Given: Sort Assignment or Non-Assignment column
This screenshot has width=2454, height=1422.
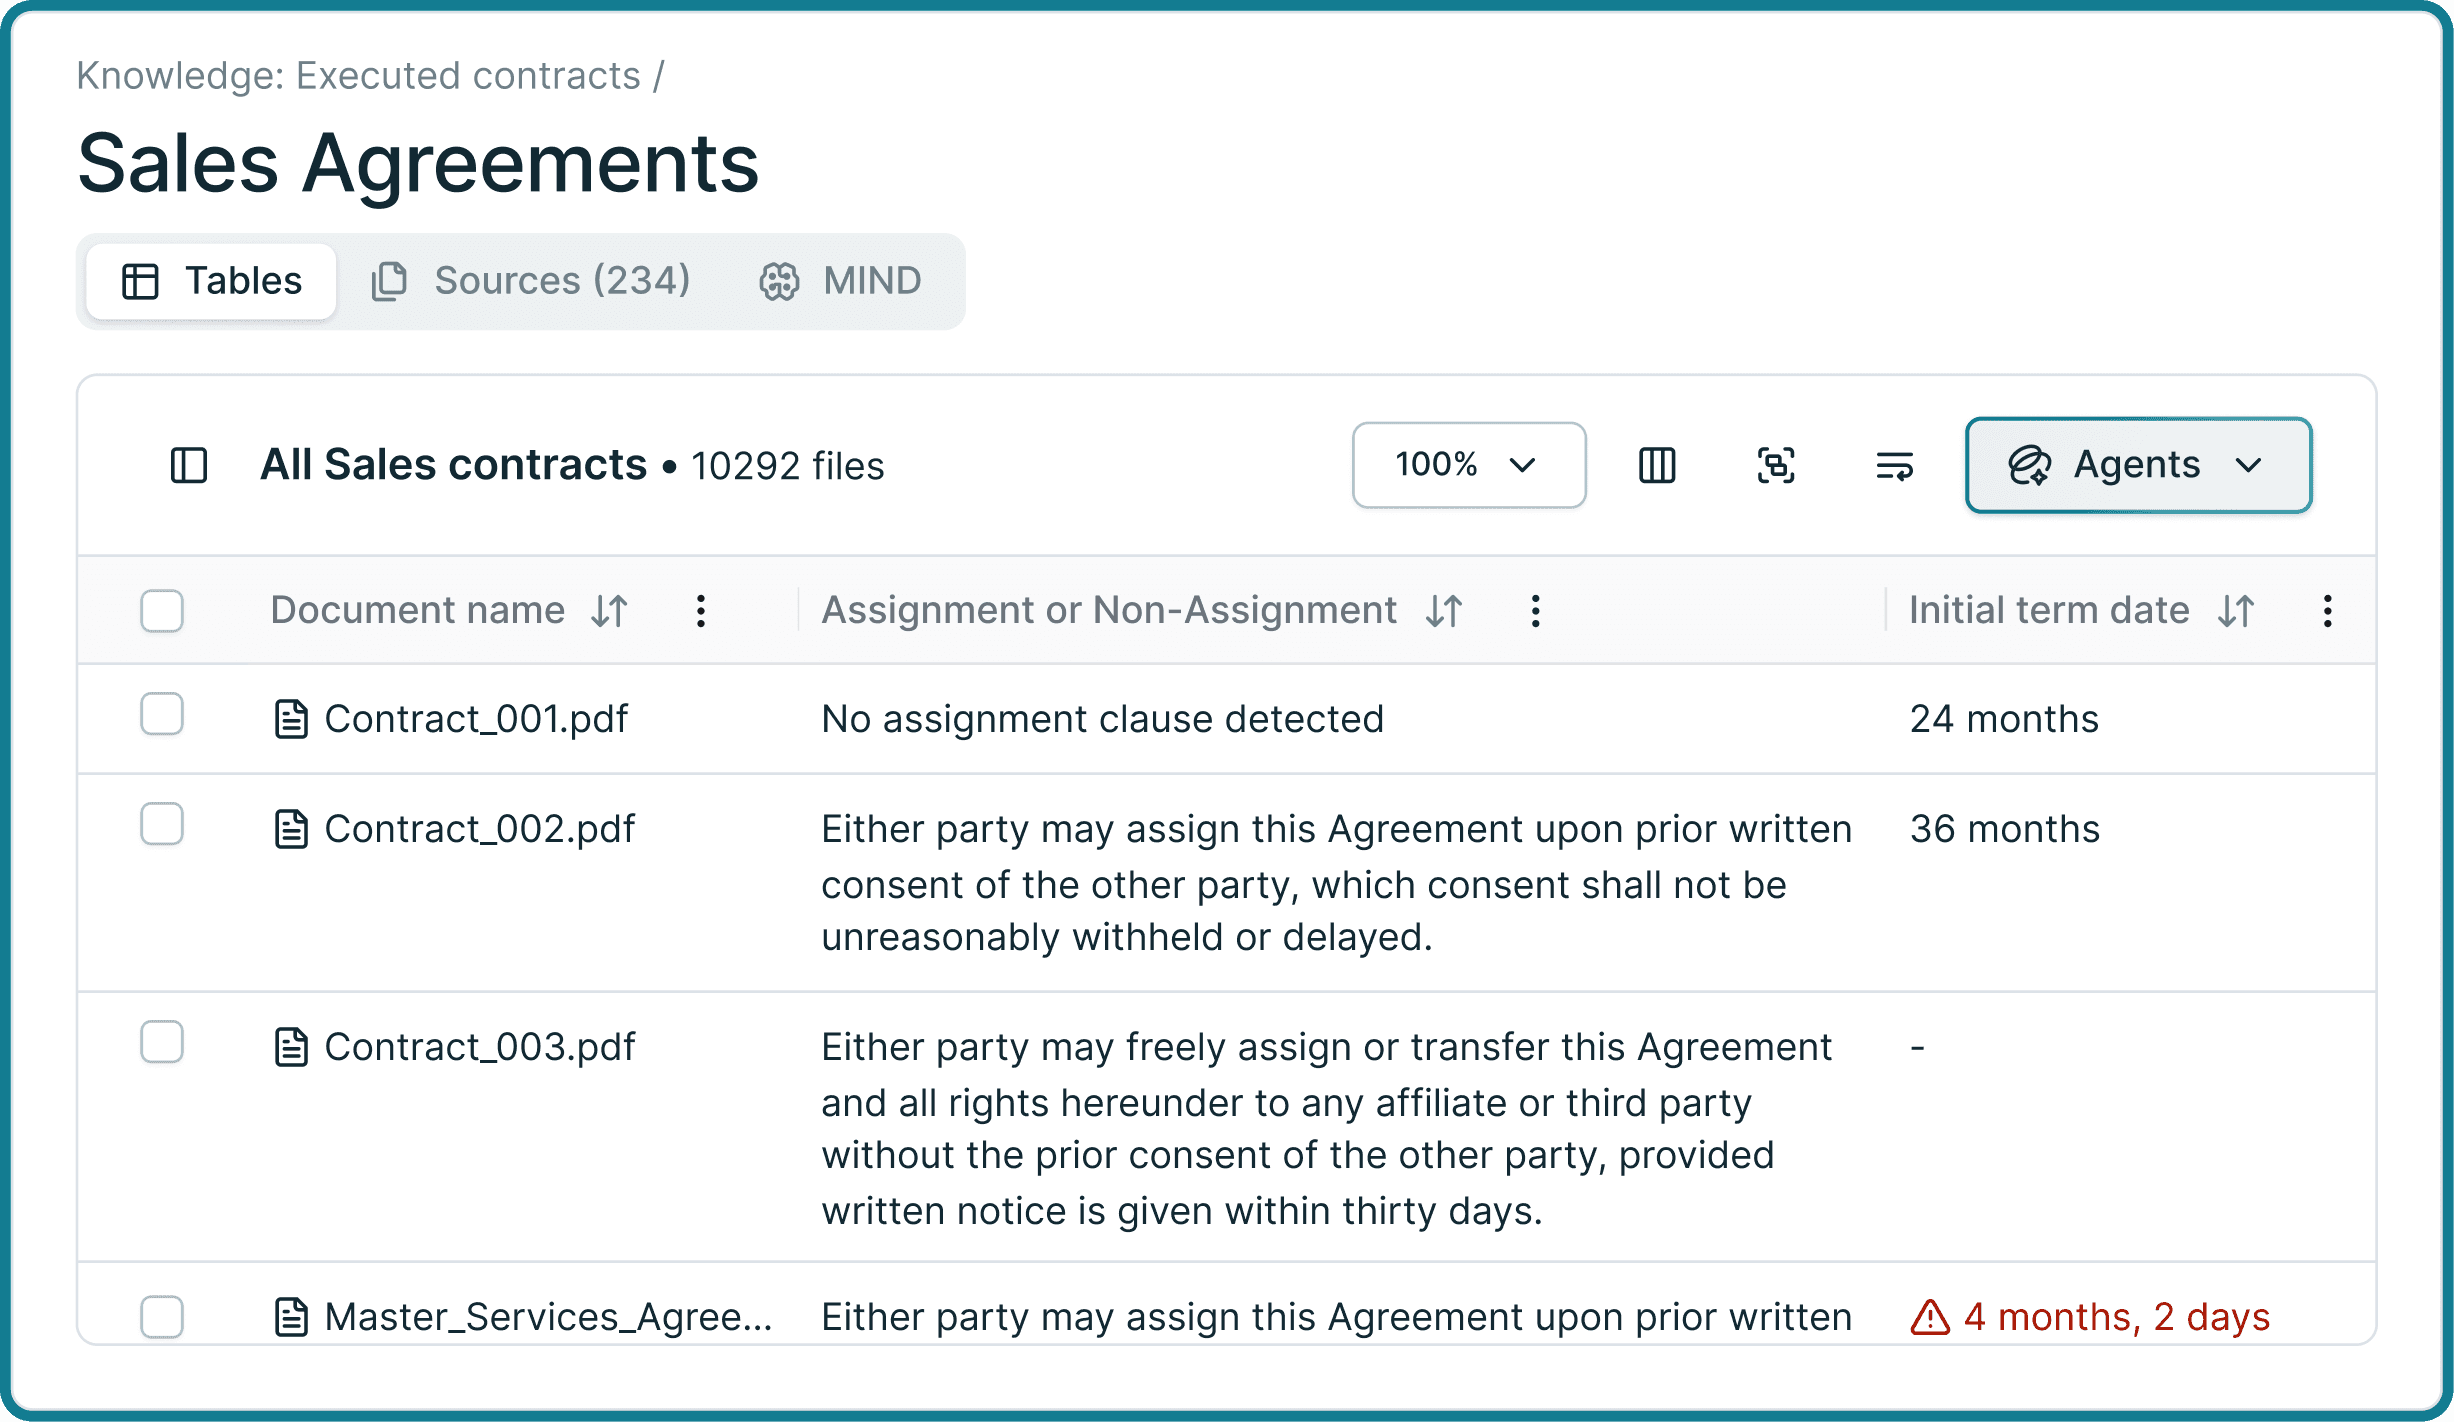Looking at the screenshot, I should (1444, 610).
